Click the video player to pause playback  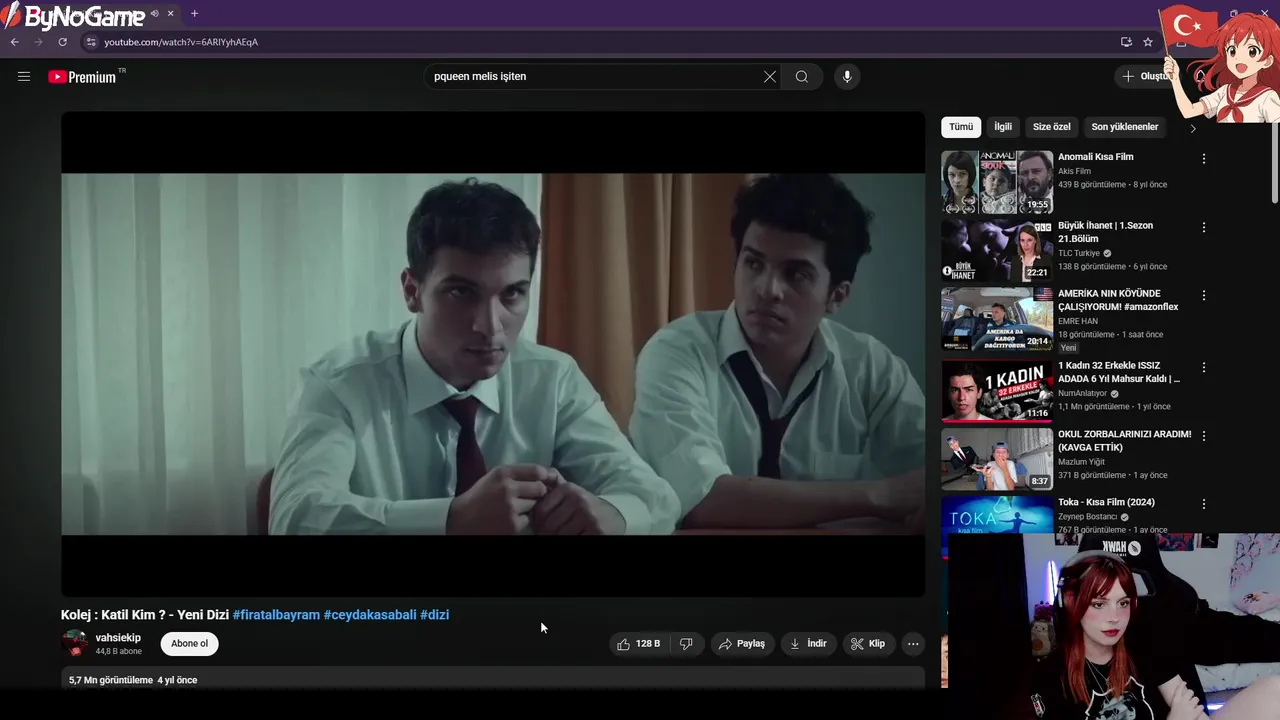coord(493,354)
